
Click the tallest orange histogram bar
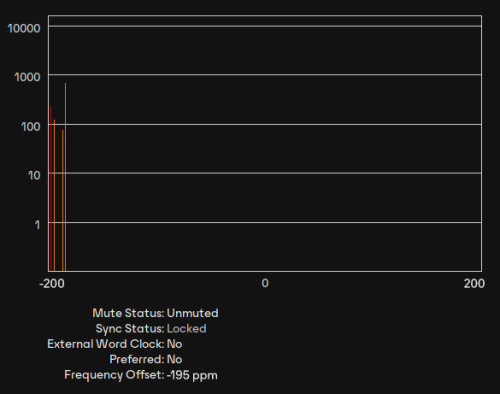coord(65,177)
